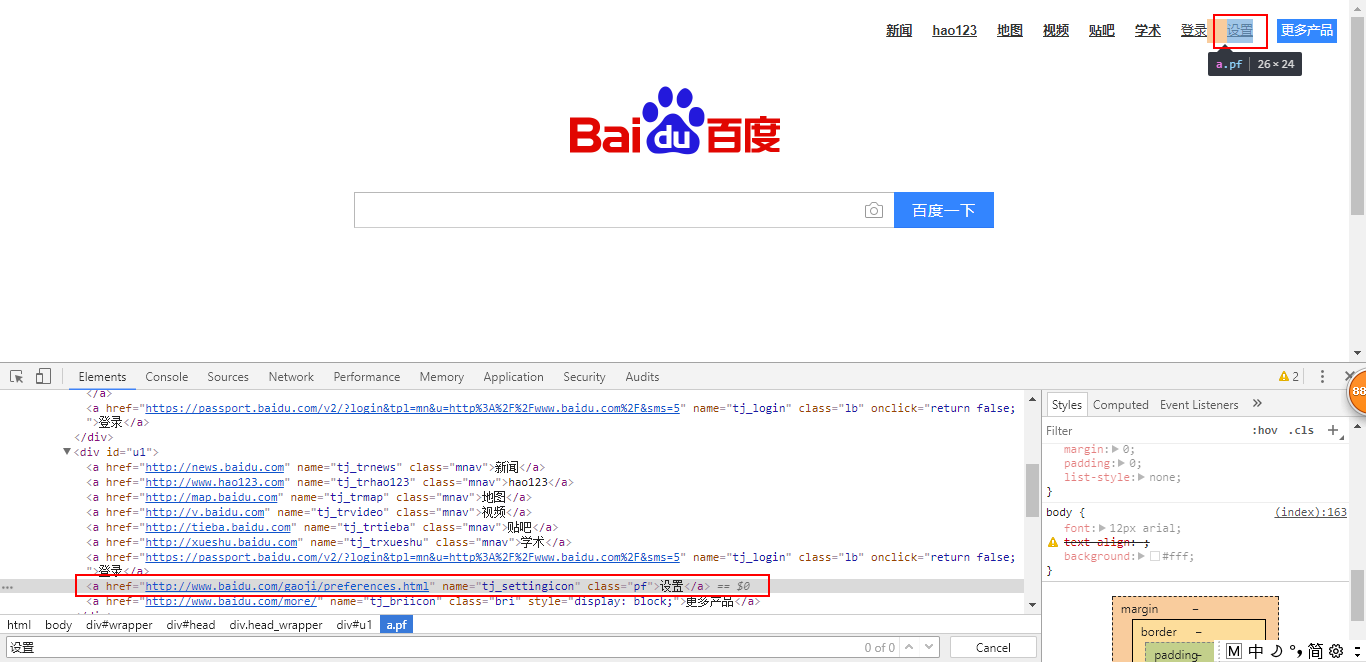Viewport: 1366px width, 662px height.
Task: Expand the margin shorthand property triangle
Action: pyautogui.click(x=1116, y=450)
